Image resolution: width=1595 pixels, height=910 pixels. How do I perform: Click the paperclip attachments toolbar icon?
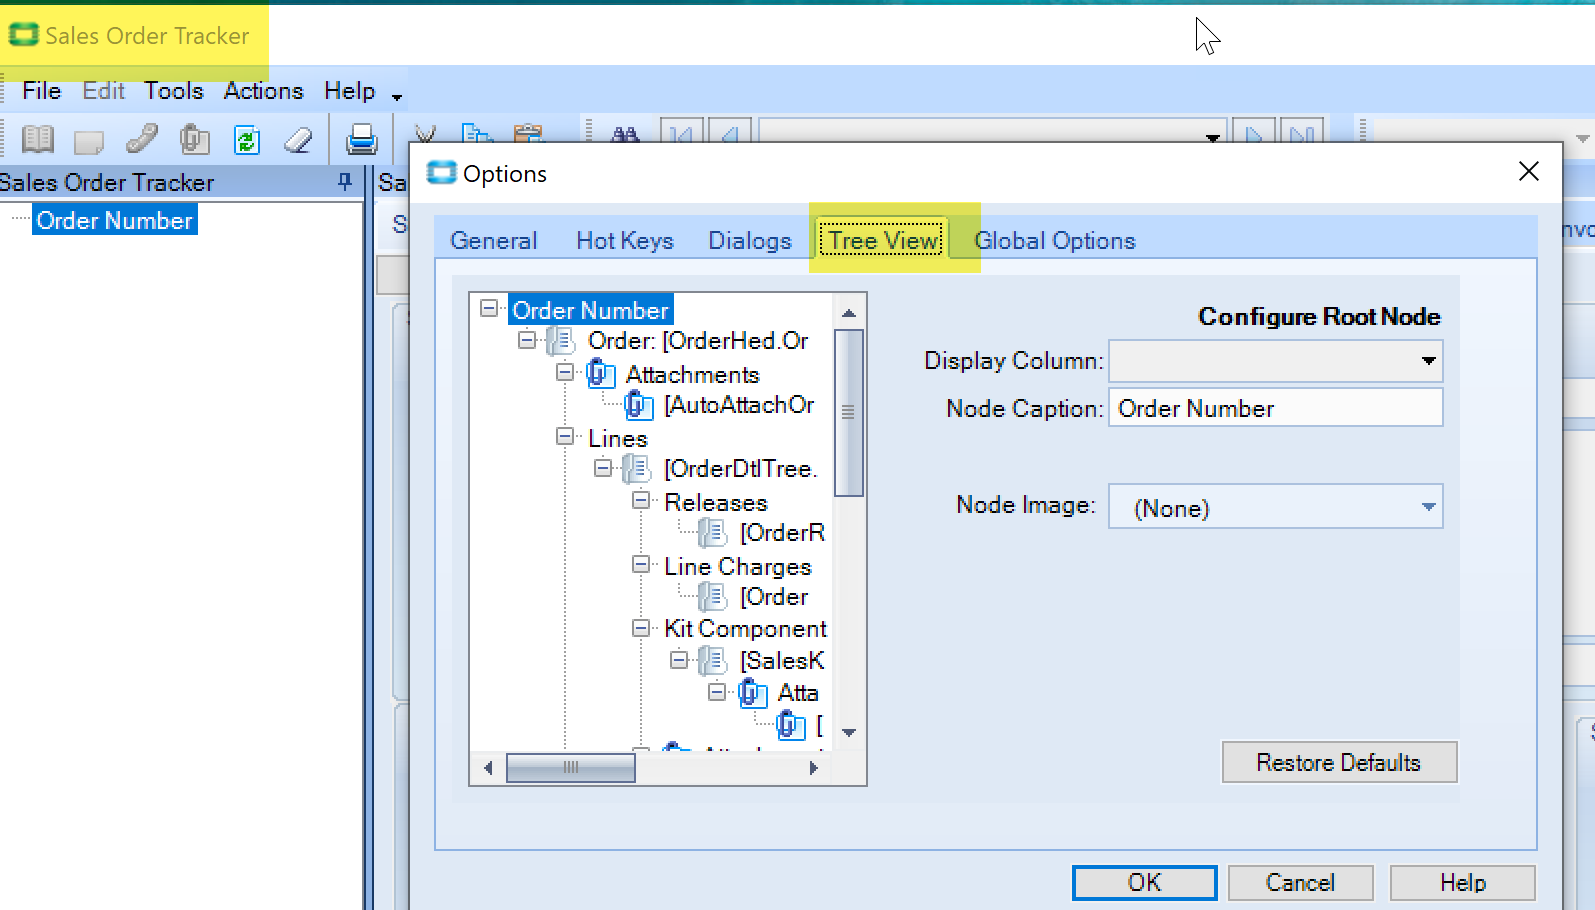coord(194,139)
